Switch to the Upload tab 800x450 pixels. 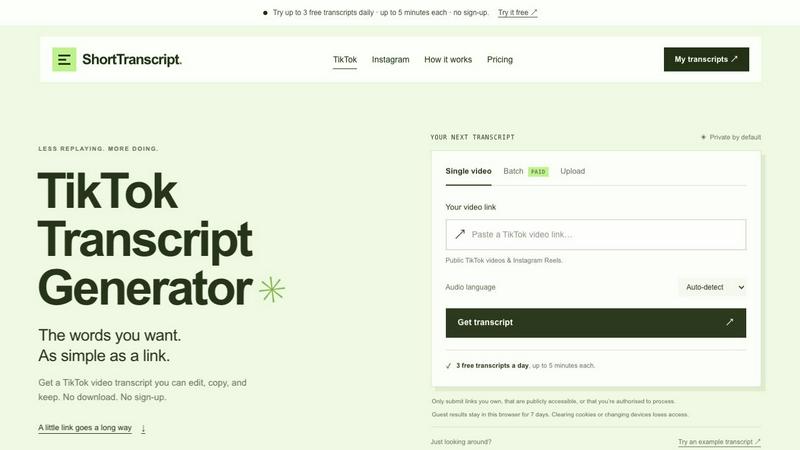572,171
